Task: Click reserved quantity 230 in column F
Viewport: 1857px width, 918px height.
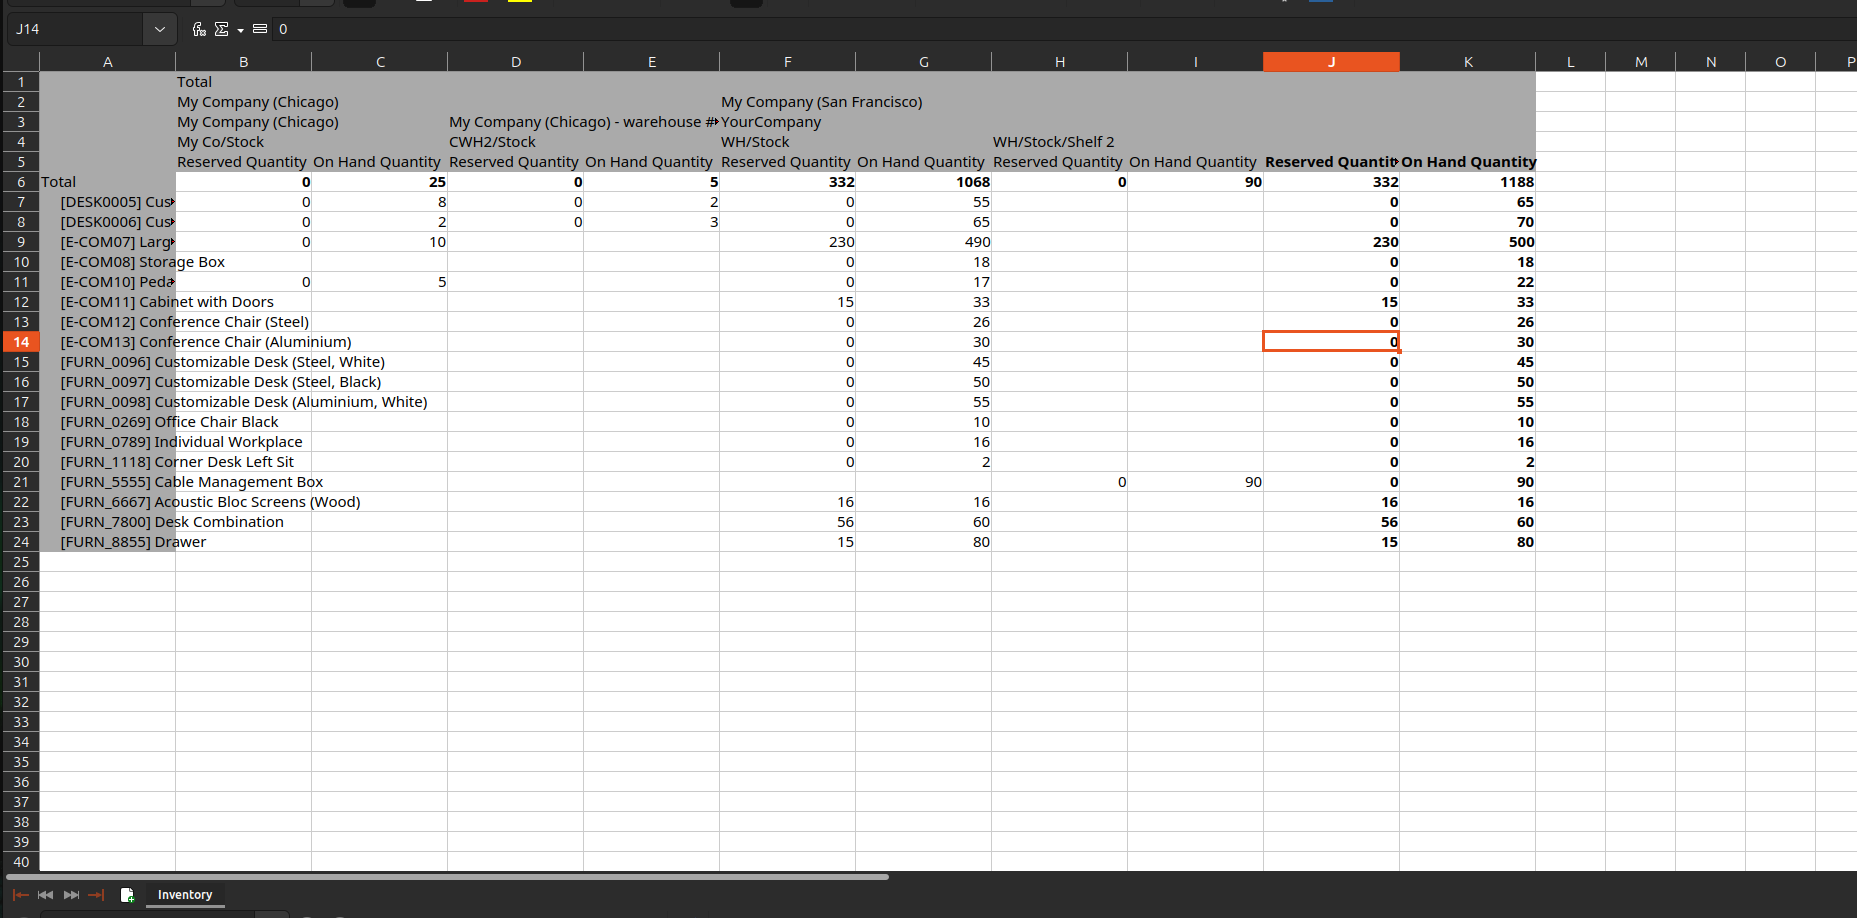Action: tap(788, 242)
